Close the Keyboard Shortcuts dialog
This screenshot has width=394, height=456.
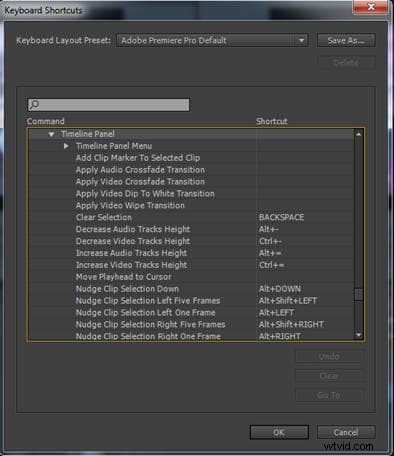[371, 7]
